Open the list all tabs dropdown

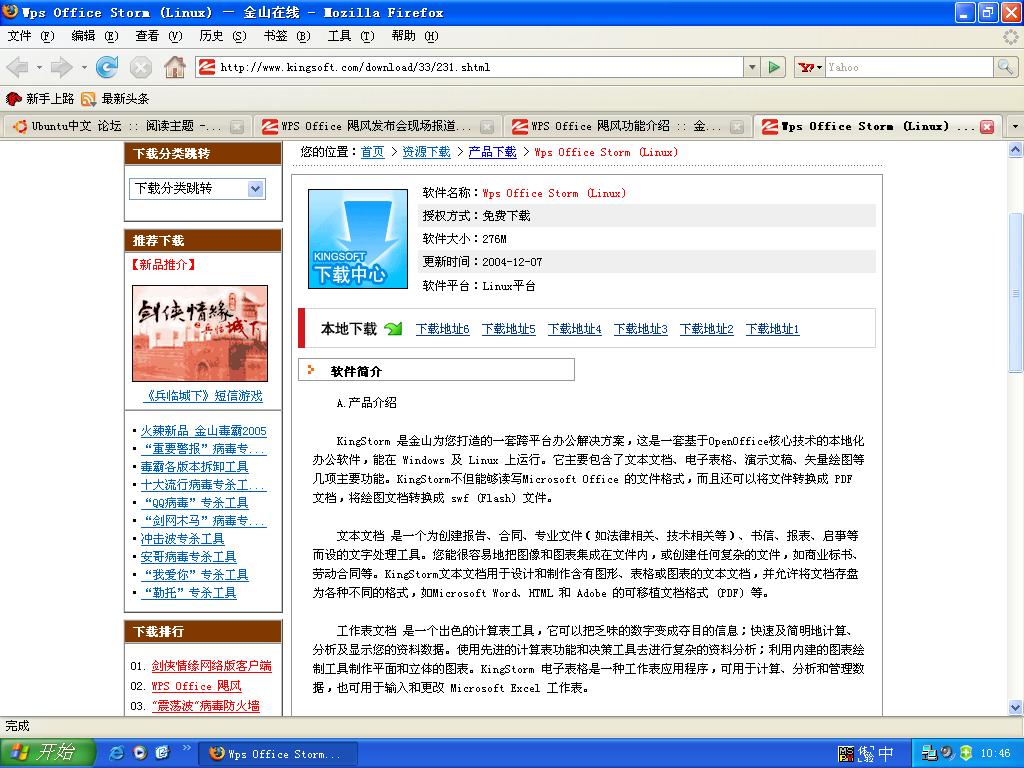pyautogui.click(x=1015, y=126)
